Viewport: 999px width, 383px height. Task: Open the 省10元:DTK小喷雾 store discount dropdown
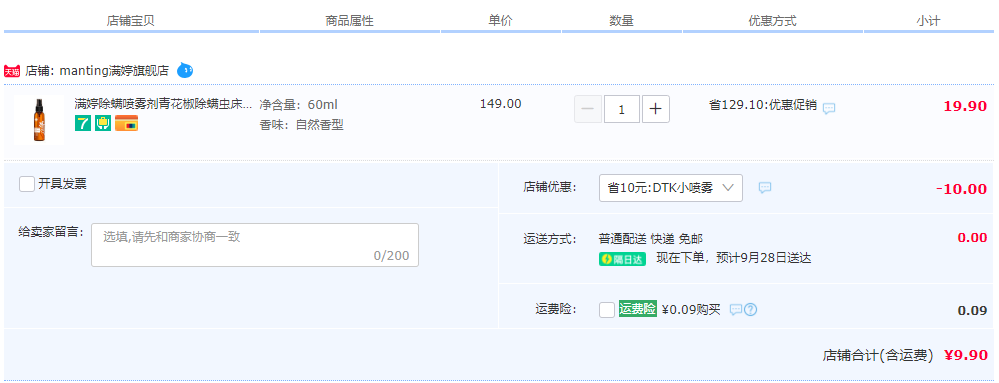pyautogui.click(x=671, y=188)
